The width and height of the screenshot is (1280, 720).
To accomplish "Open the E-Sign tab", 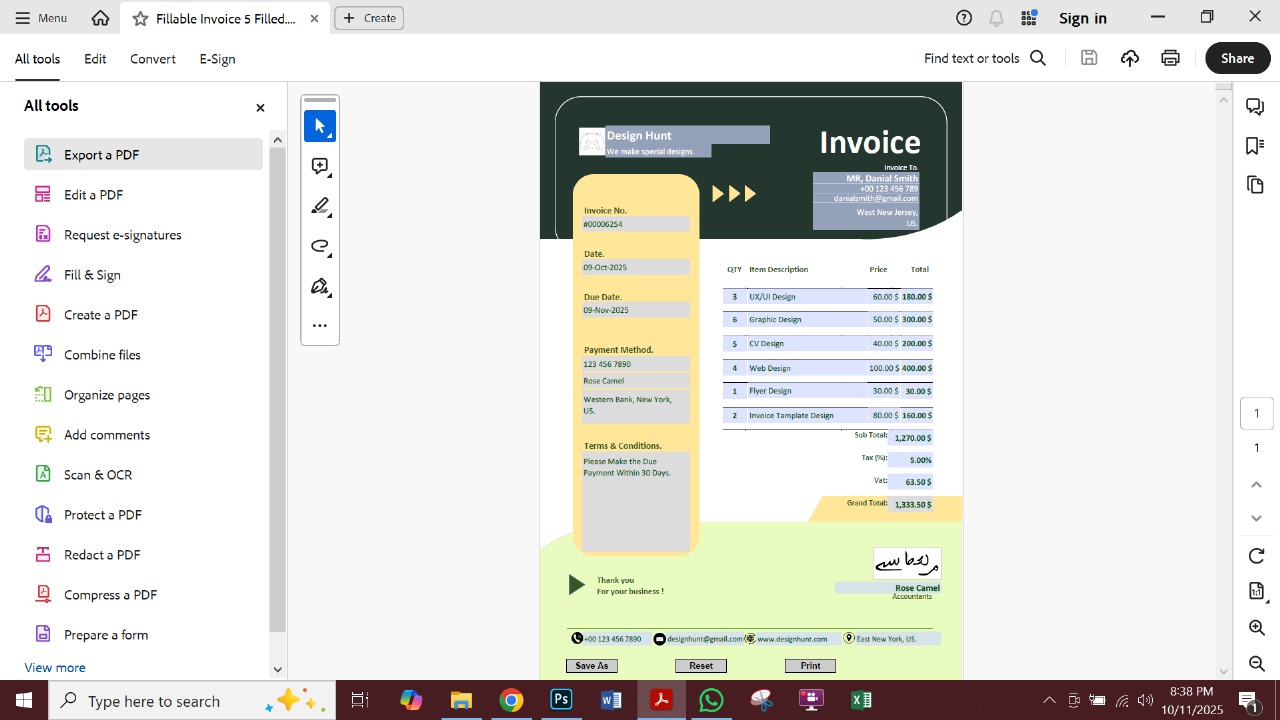I will [217, 59].
